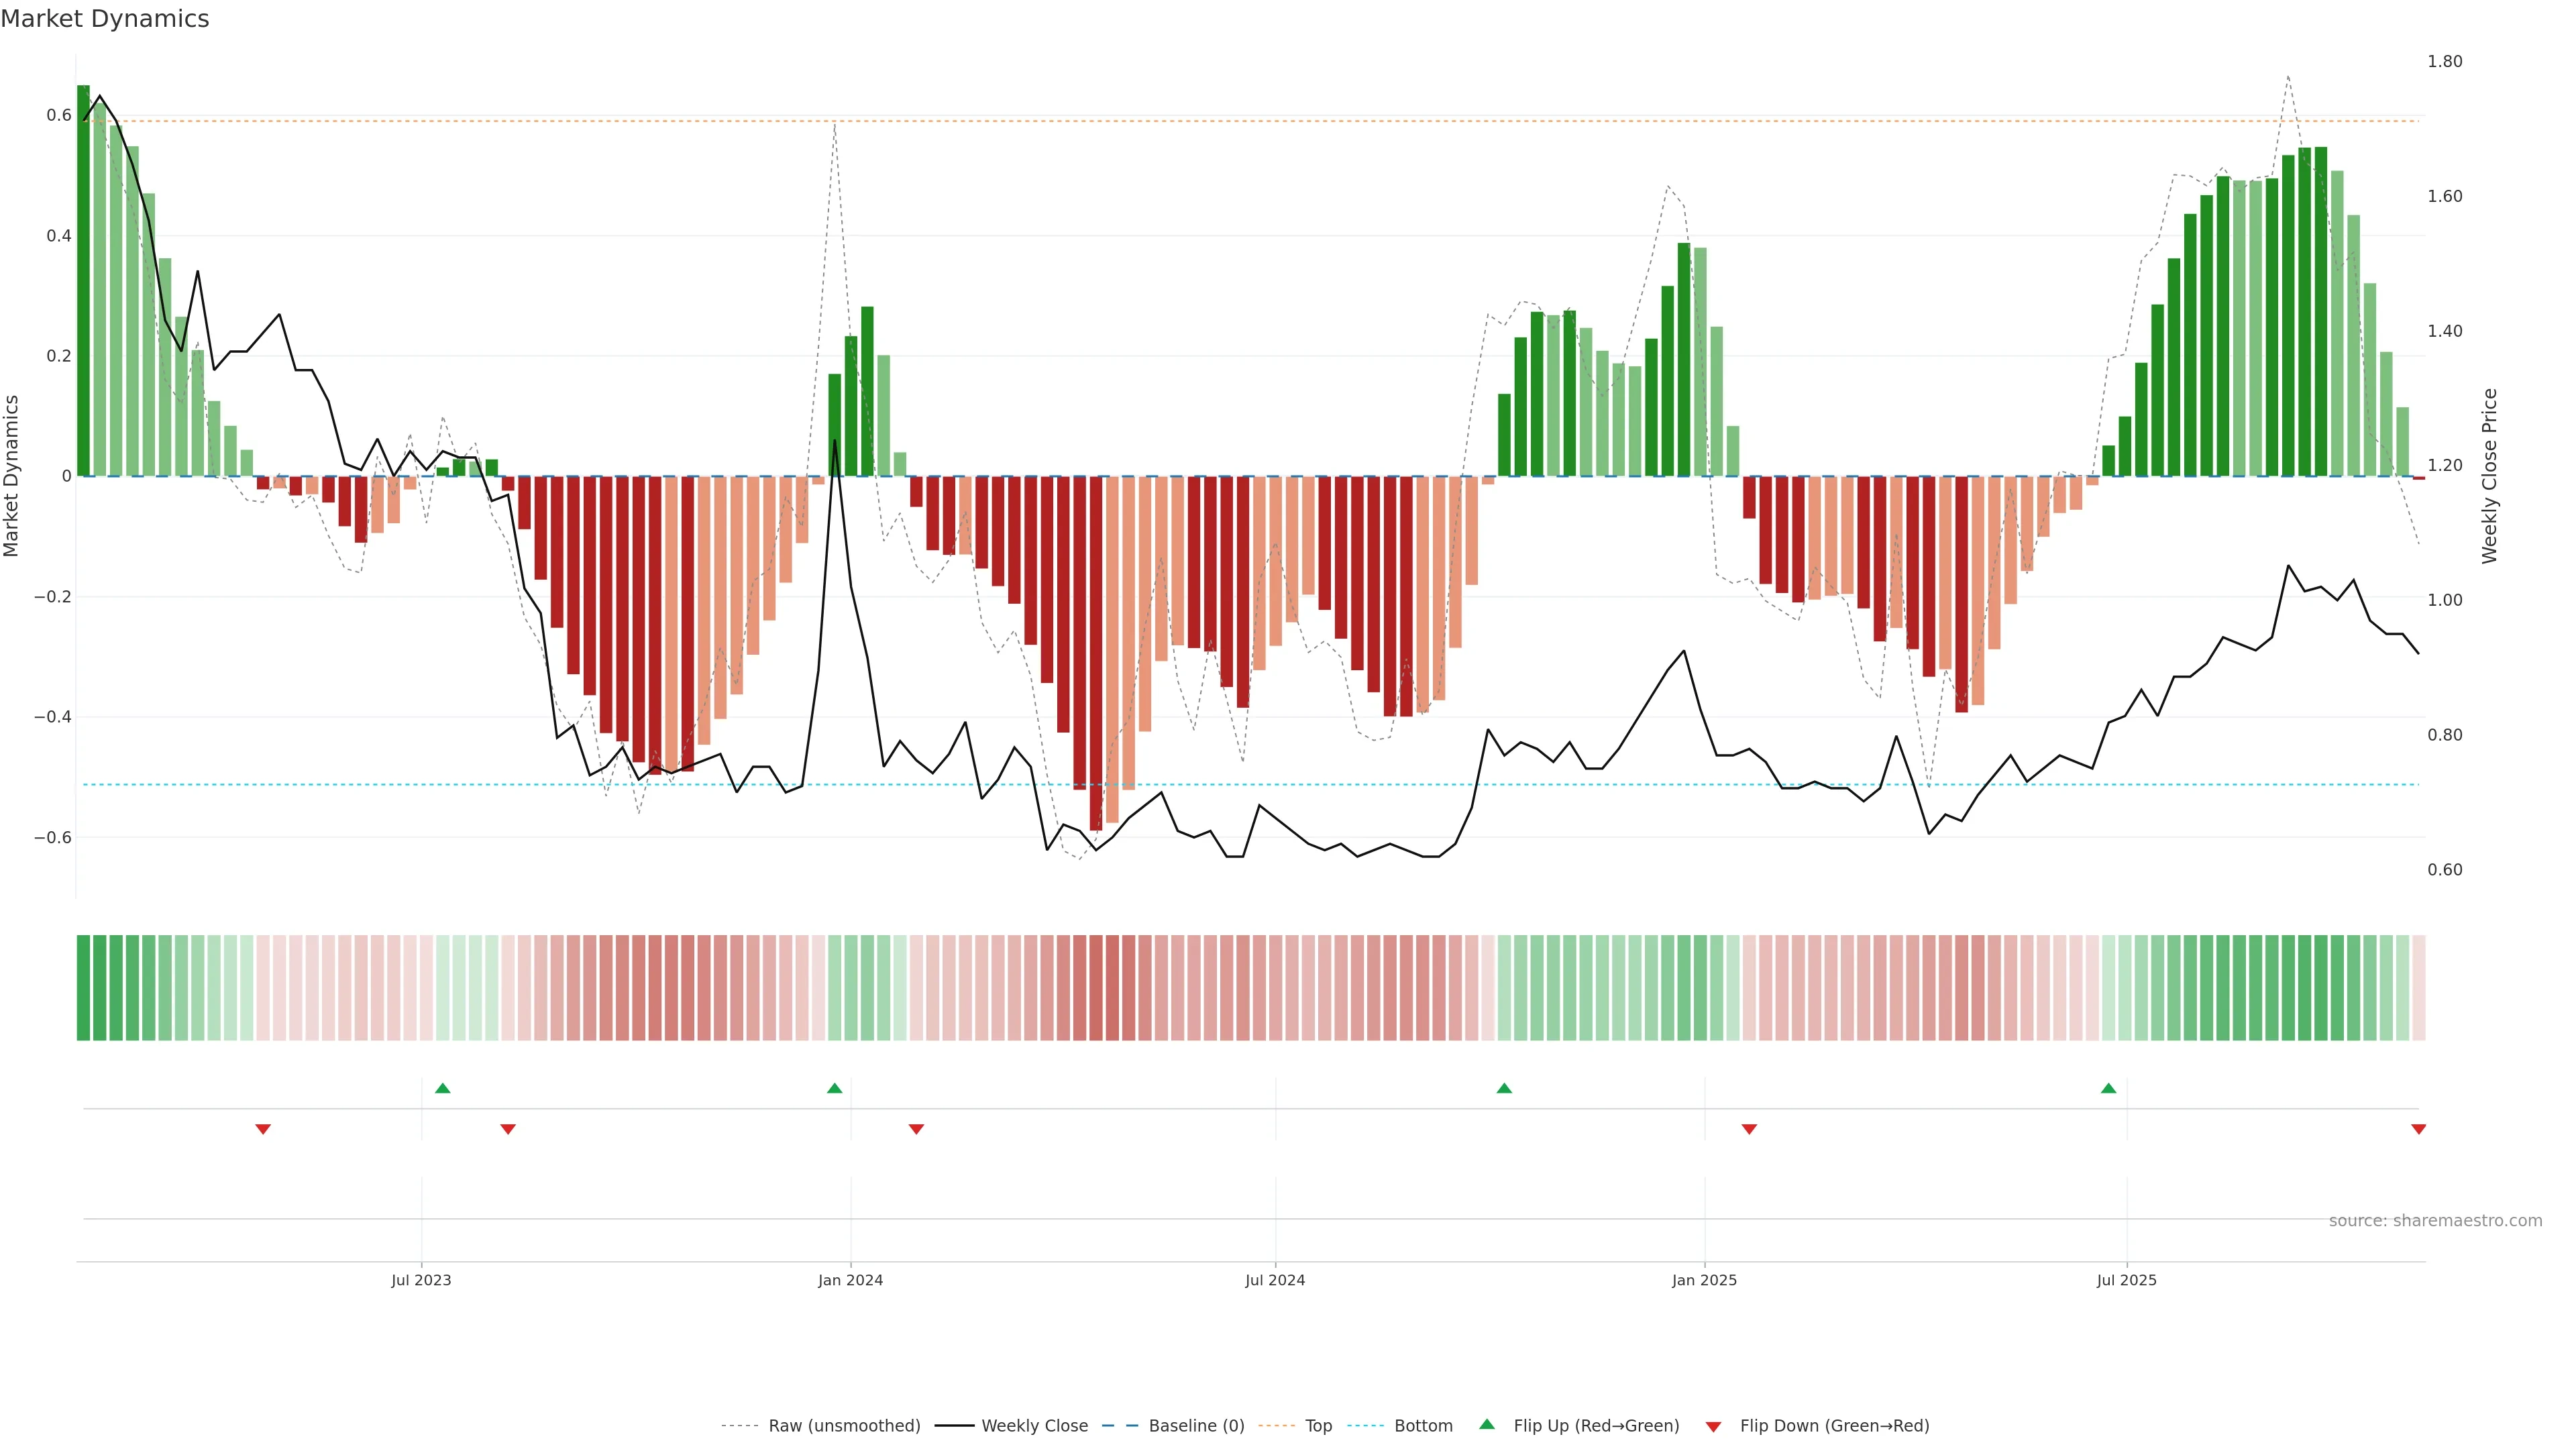The image size is (2576, 1449).
Task: Toggle Baseline (0) legend entry
Action: coord(1196,1426)
